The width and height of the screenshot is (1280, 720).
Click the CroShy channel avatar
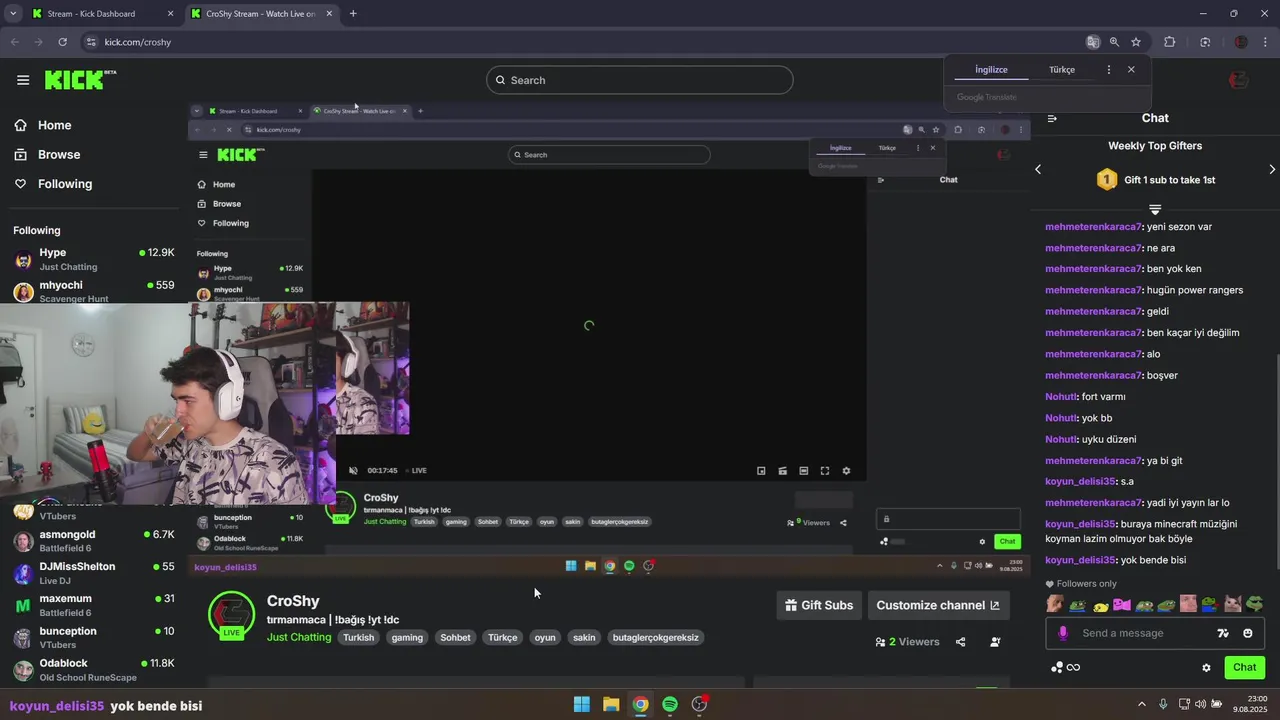(x=231, y=615)
